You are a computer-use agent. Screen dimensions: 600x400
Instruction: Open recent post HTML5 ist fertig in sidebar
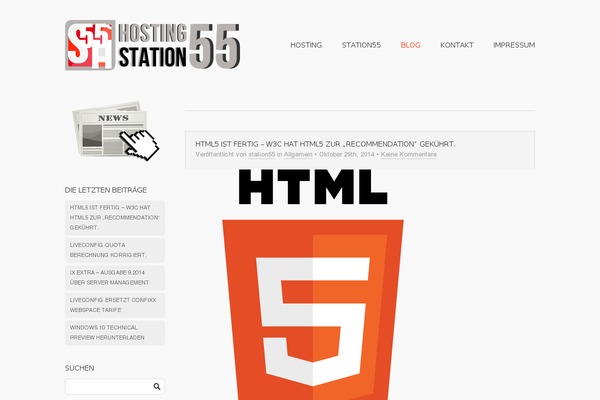point(115,217)
